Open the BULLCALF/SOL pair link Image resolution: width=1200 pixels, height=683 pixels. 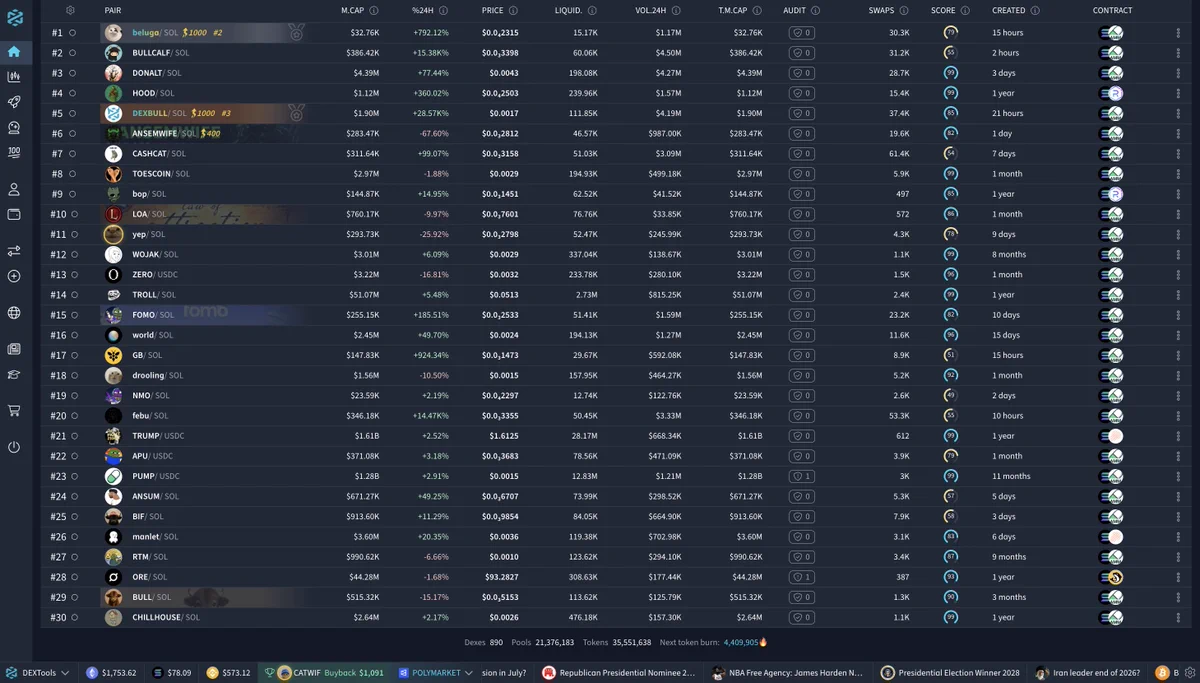[160, 52]
